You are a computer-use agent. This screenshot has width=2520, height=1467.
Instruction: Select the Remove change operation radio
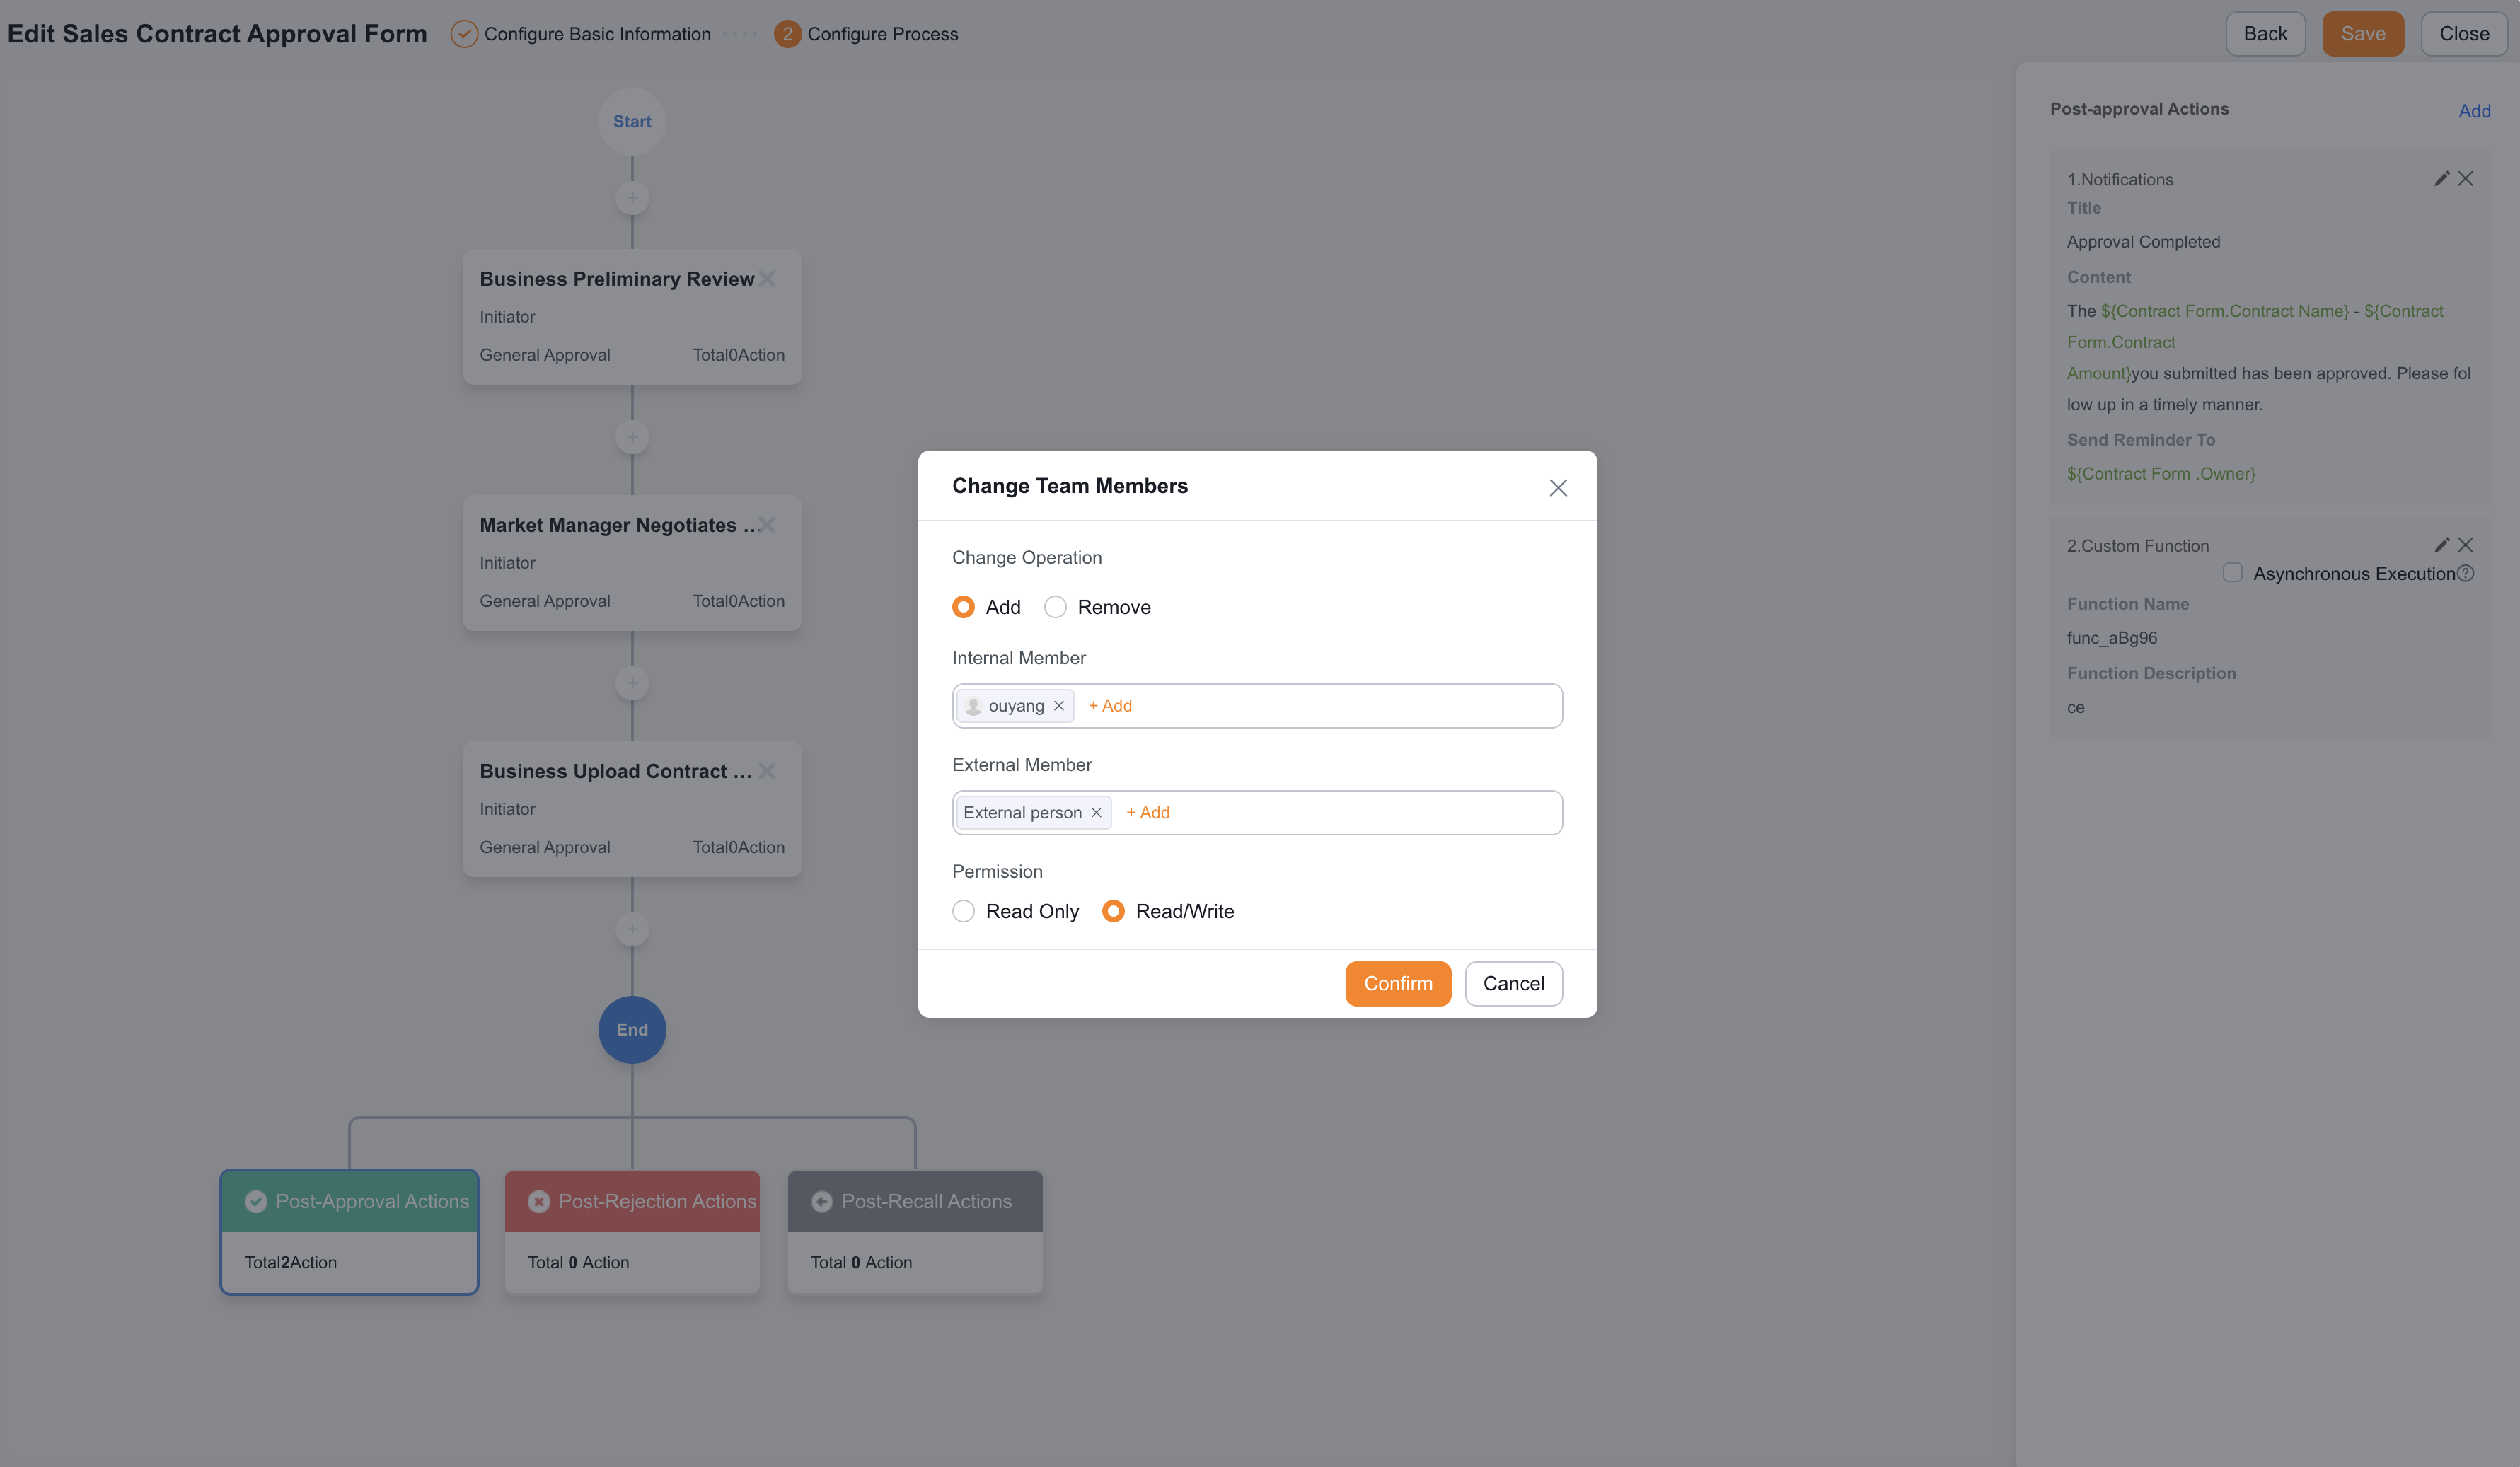tap(1055, 607)
